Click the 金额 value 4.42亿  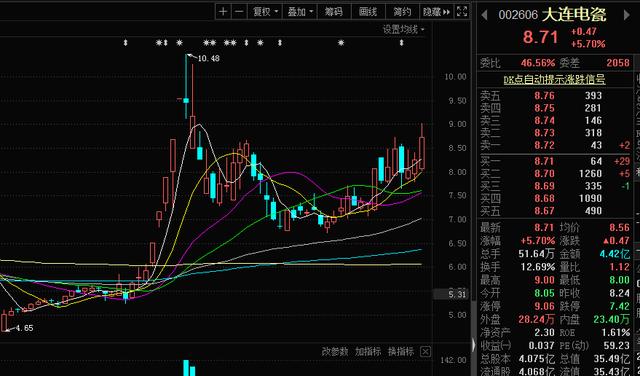pos(615,254)
